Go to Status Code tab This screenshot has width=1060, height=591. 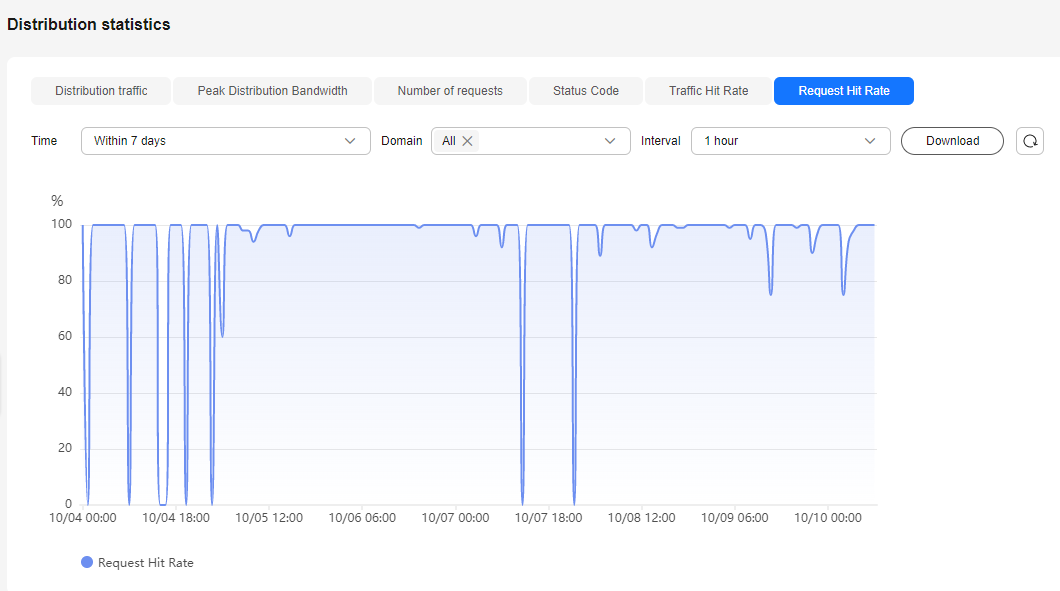pyautogui.click(x=585, y=91)
